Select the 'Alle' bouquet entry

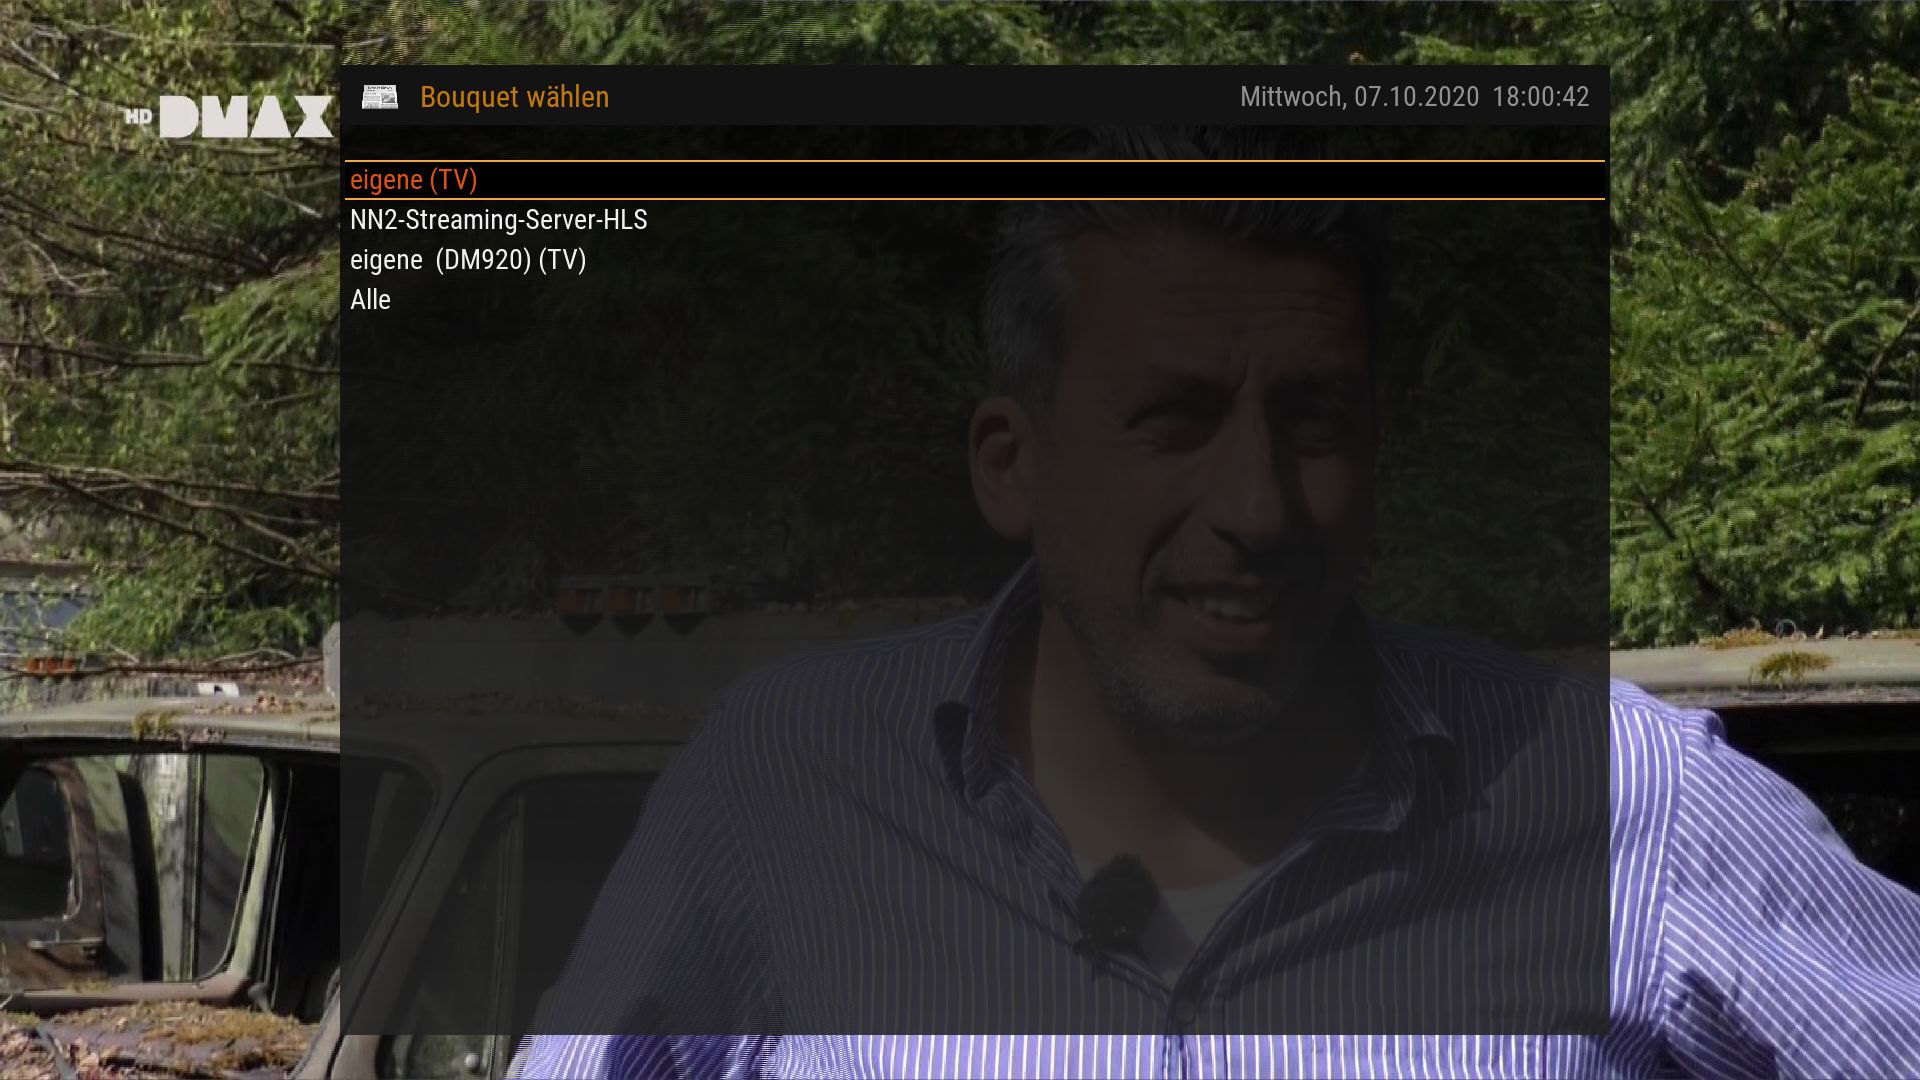[x=975, y=300]
